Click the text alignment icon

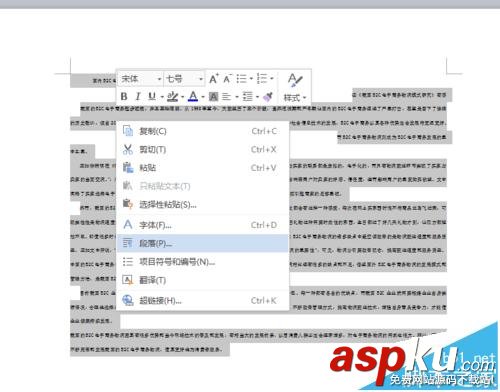point(226,97)
